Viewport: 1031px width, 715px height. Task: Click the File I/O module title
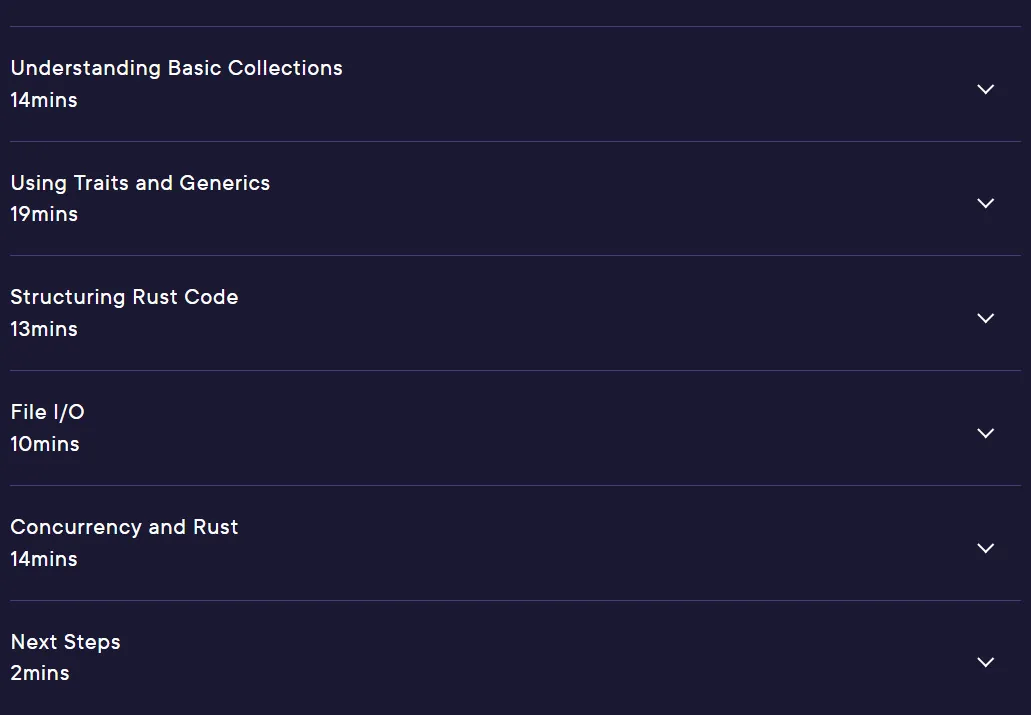pyautogui.click(x=47, y=412)
